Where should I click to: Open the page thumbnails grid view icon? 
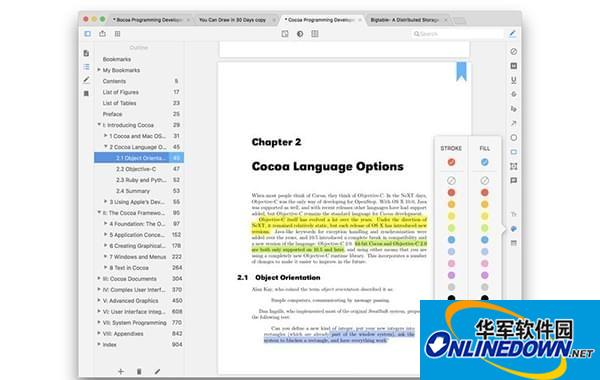(117, 34)
